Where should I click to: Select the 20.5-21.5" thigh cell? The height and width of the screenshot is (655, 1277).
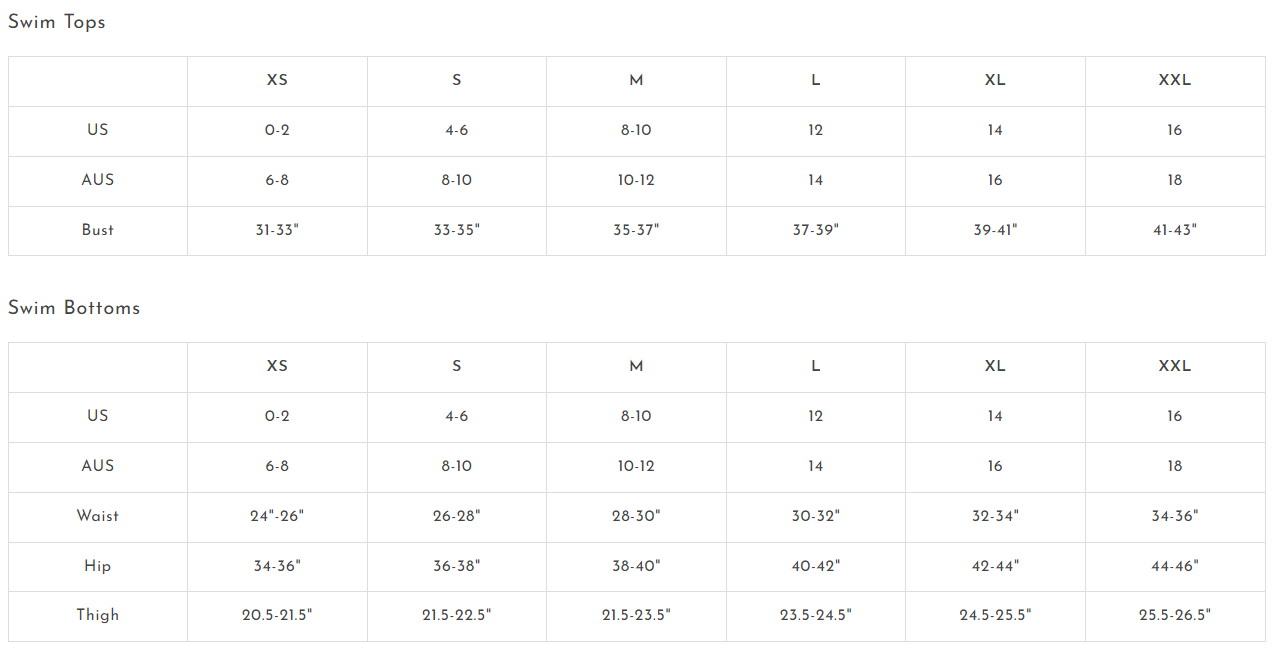tap(277, 615)
